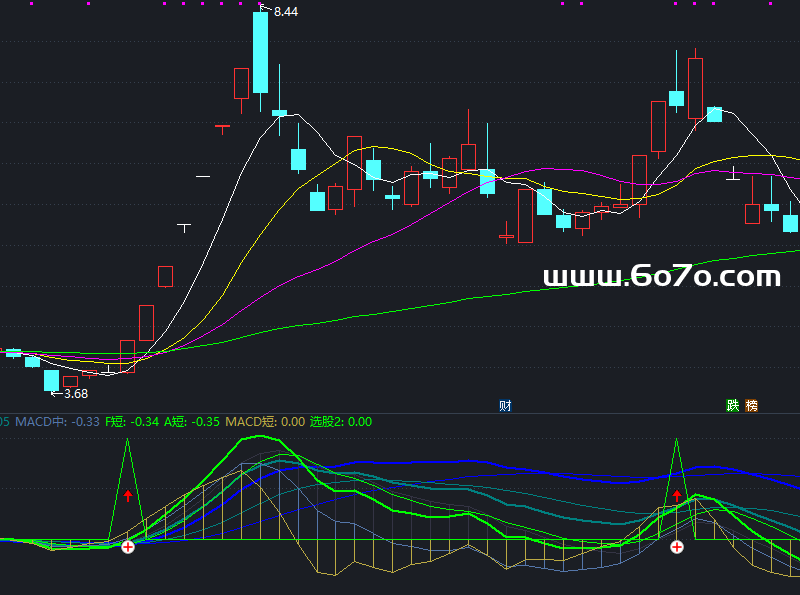This screenshot has height=595, width=800.
Task: Select the 3.68 low price label
Action: point(76,393)
